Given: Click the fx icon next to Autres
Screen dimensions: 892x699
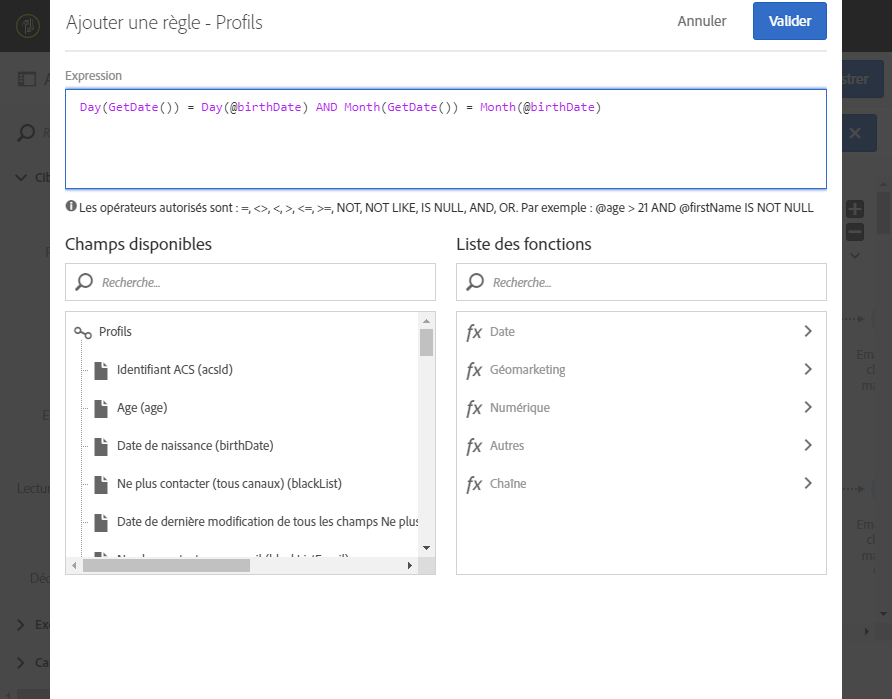Looking at the screenshot, I should click(474, 446).
